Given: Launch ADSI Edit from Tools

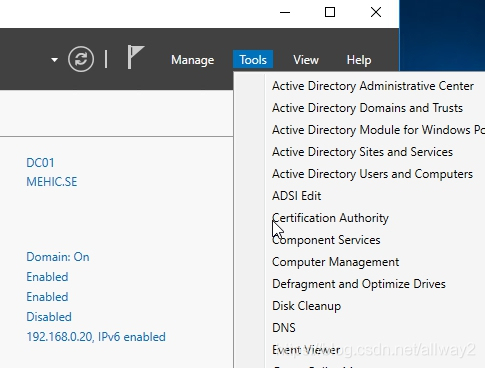Looking at the screenshot, I should click(x=297, y=196).
